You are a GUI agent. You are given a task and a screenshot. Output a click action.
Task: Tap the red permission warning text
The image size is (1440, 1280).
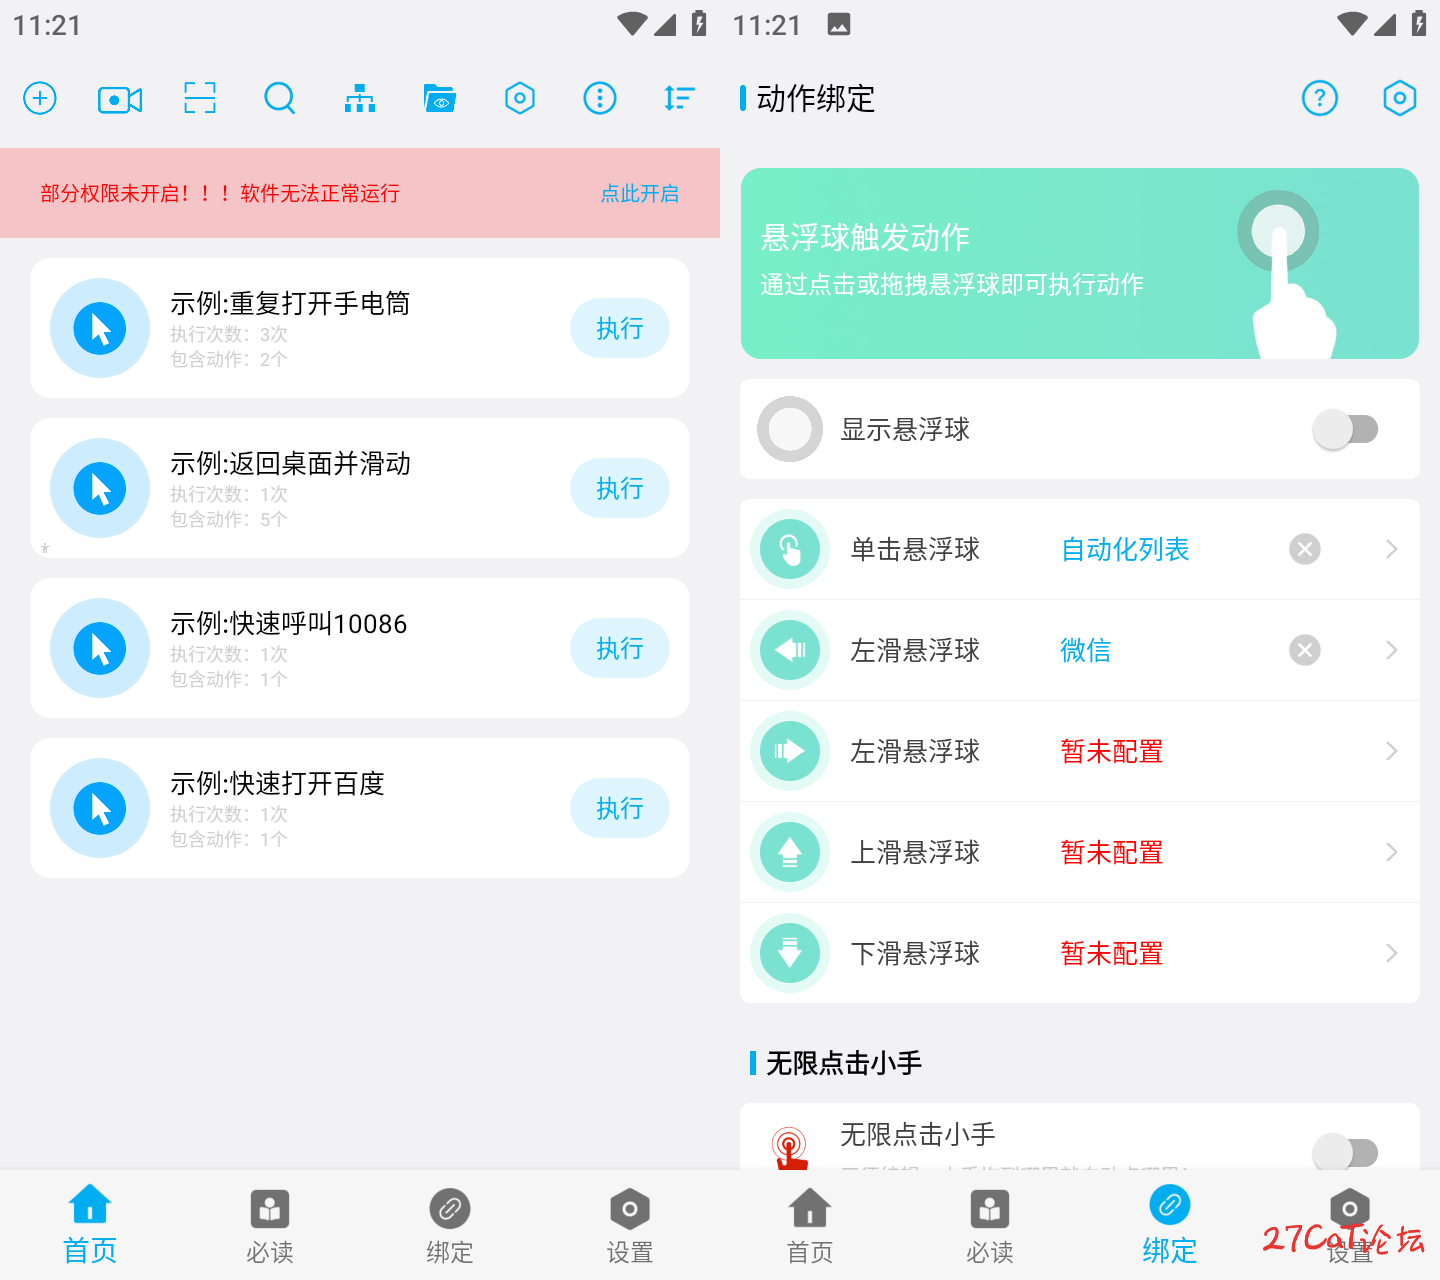click(220, 193)
